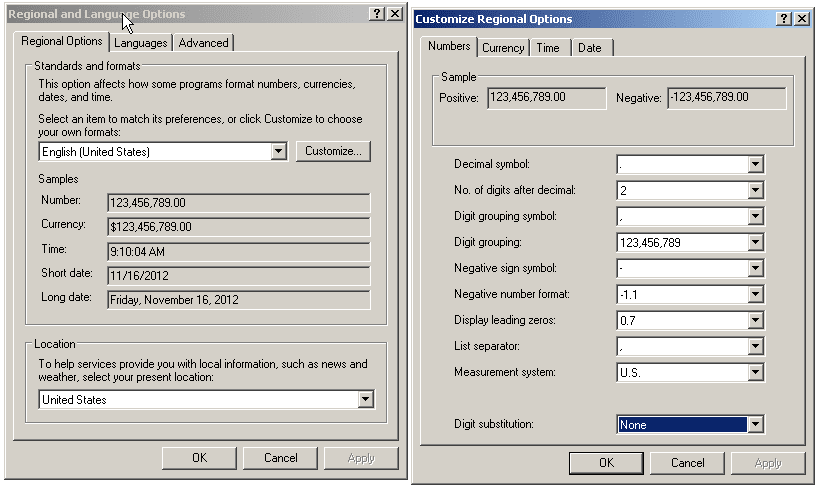
Task: Open the List separator dropdown
Action: [x=755, y=347]
